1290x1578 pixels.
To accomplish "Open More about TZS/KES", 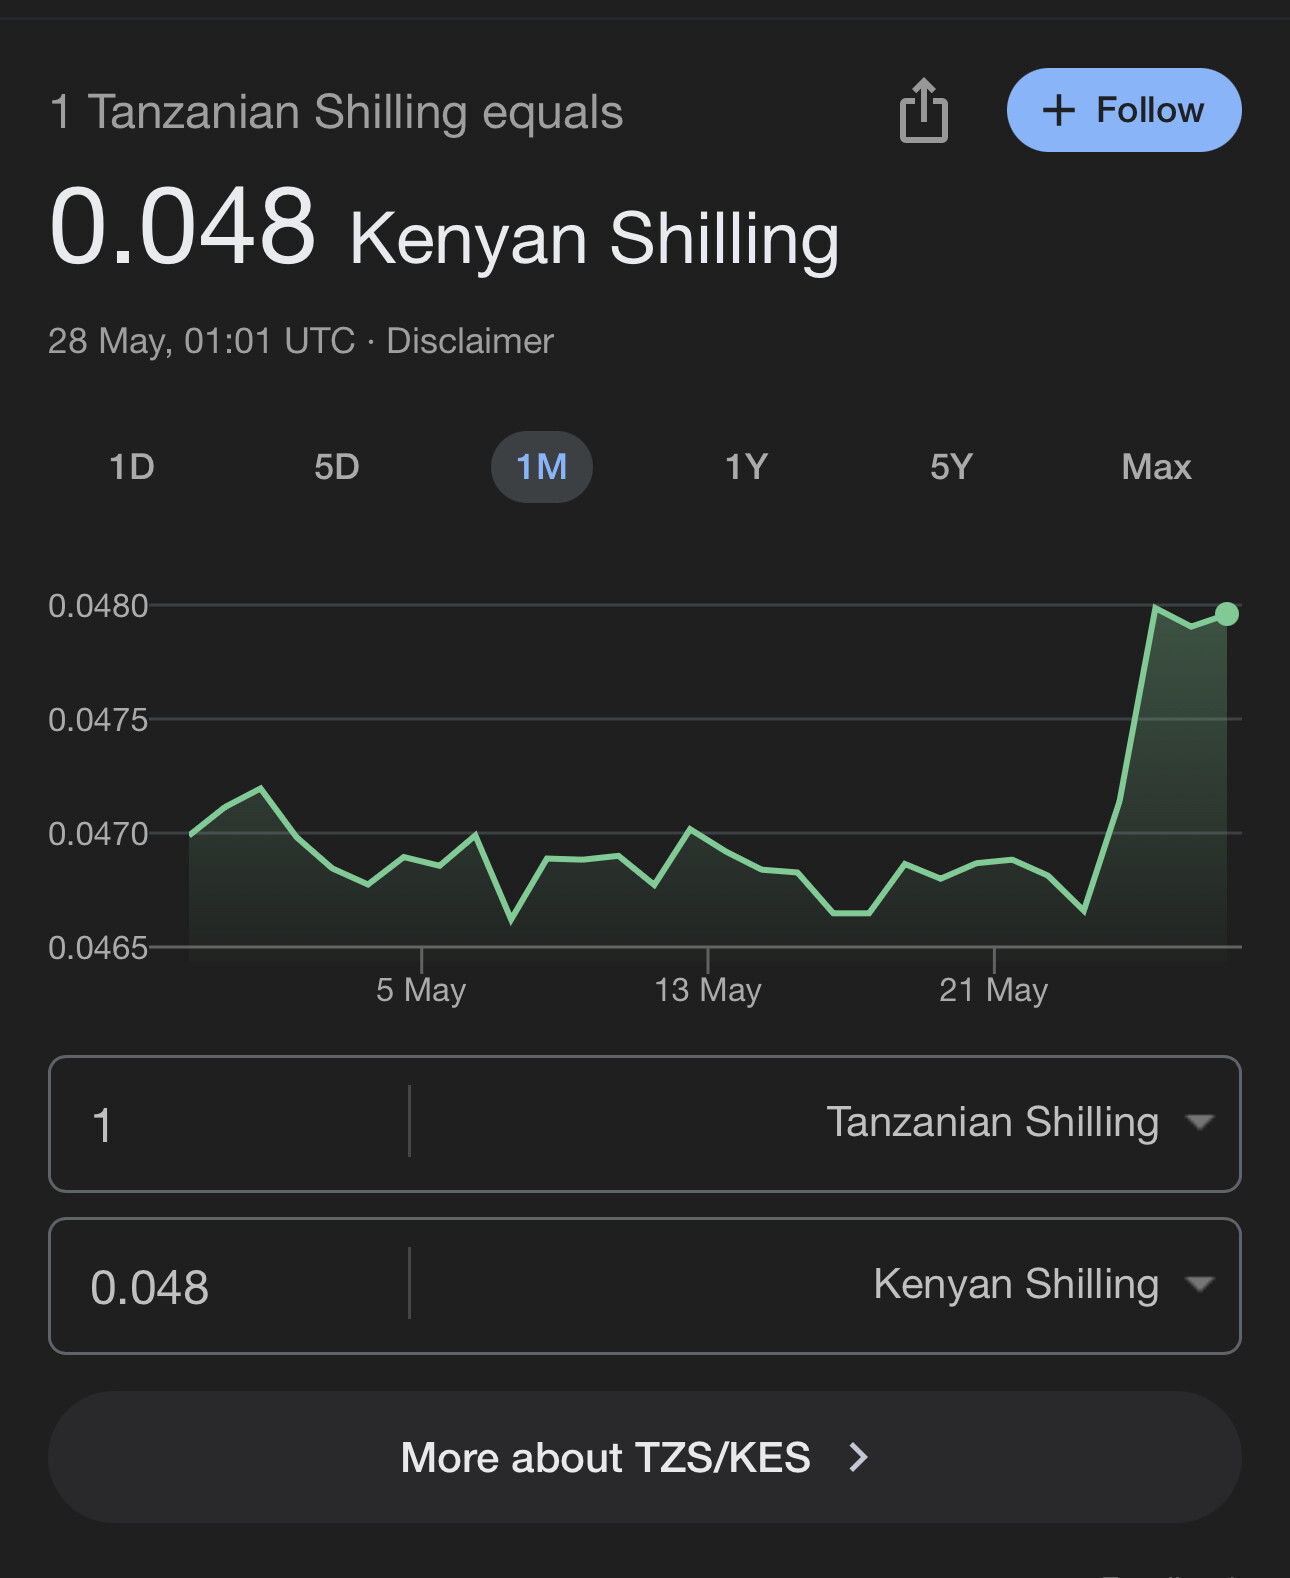I will point(605,1457).
